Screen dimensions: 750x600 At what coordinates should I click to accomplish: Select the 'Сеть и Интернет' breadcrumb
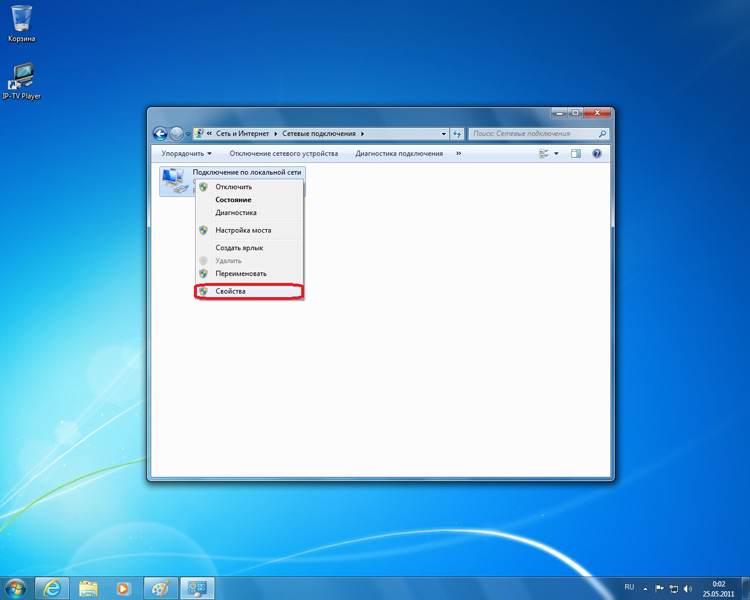click(243, 133)
